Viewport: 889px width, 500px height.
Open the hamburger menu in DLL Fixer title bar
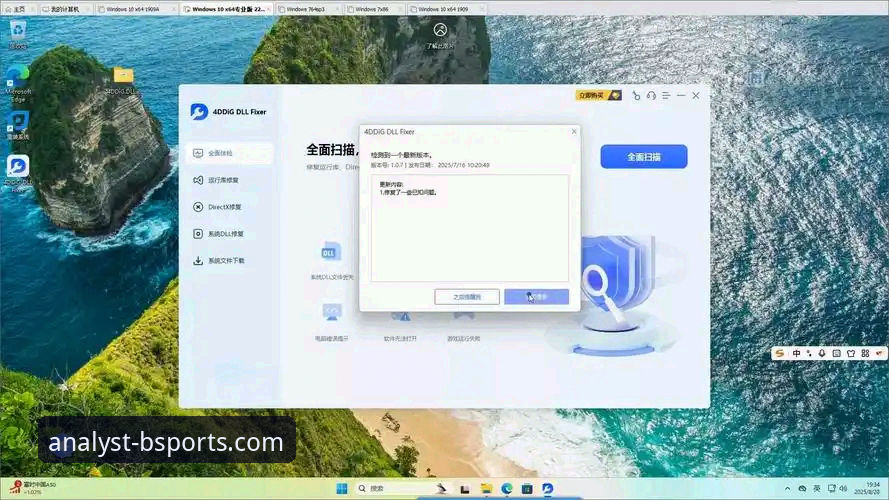(666, 96)
